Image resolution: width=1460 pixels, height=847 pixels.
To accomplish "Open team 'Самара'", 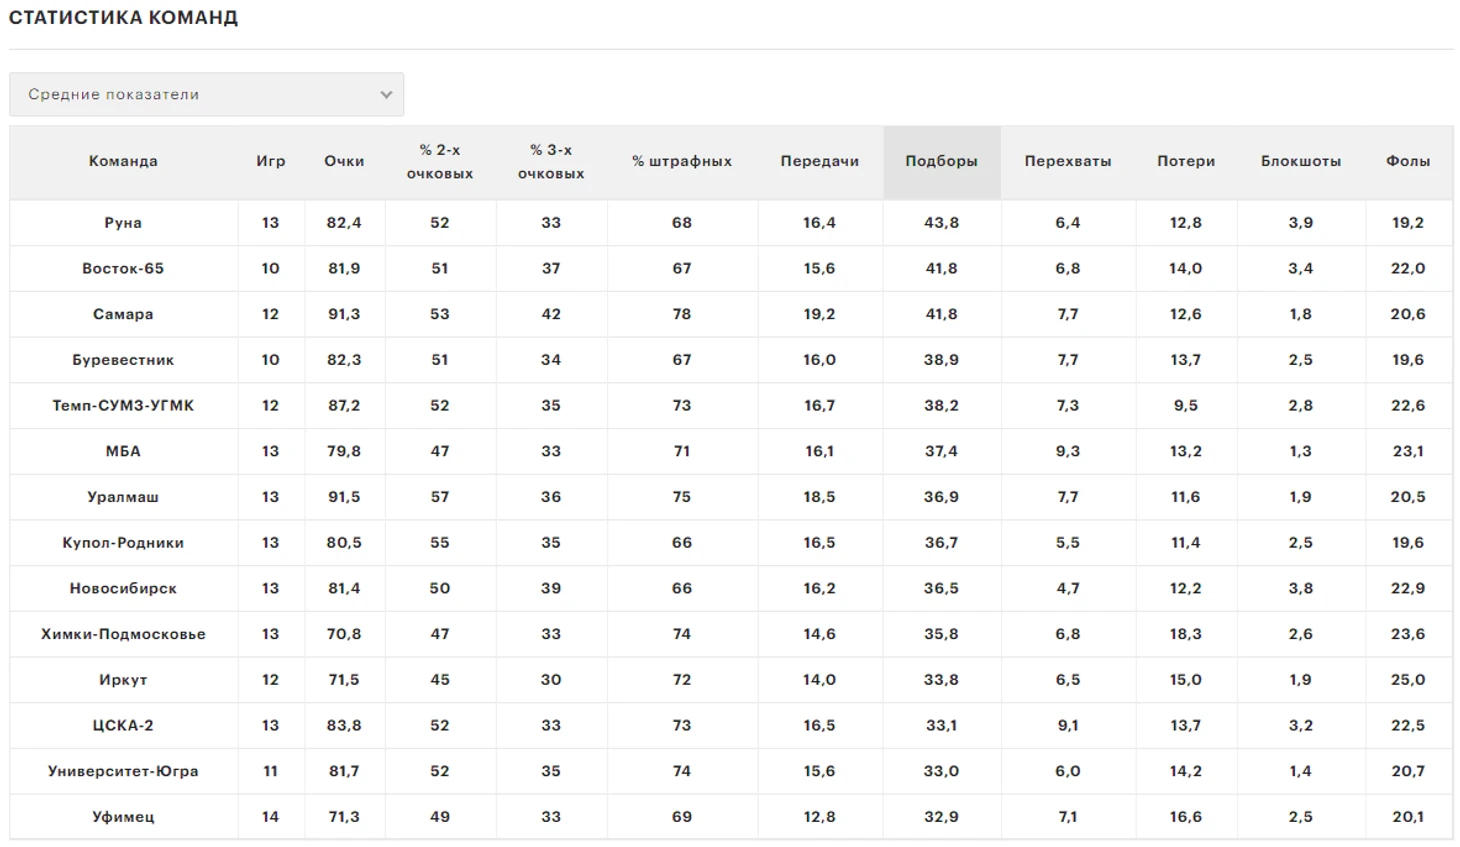I will click(x=123, y=314).
